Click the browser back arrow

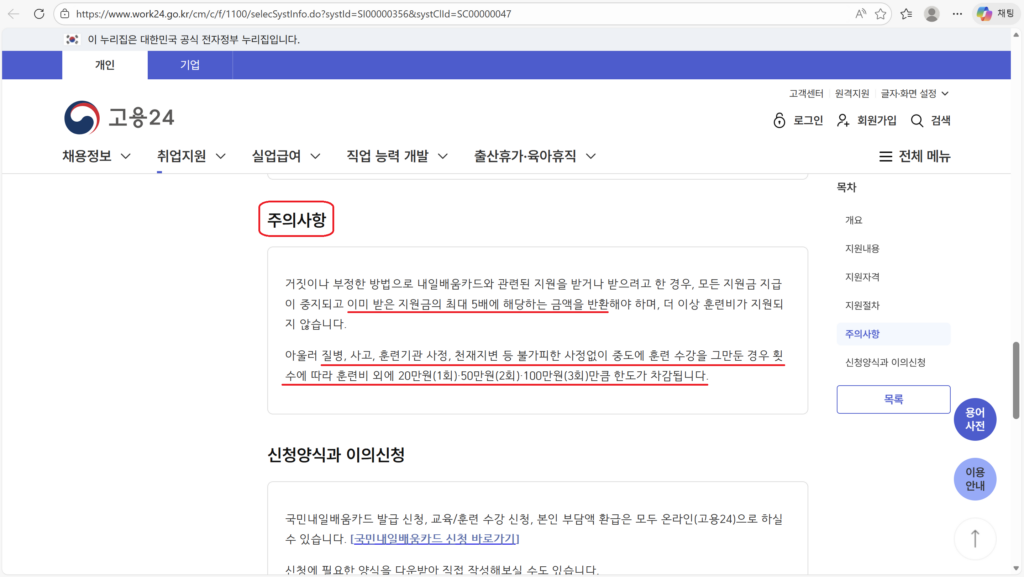coord(13,14)
